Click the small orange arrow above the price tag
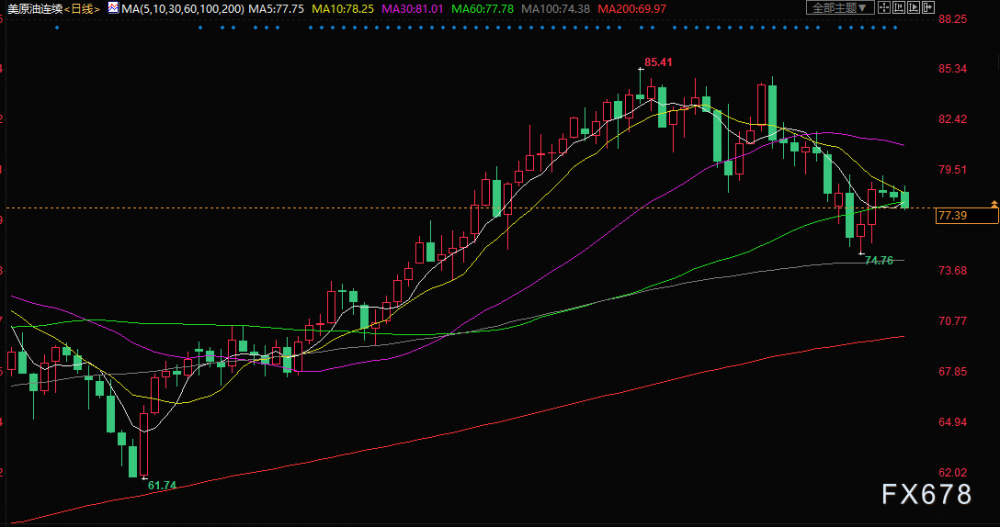This screenshot has height=527, width=1000. click(994, 204)
